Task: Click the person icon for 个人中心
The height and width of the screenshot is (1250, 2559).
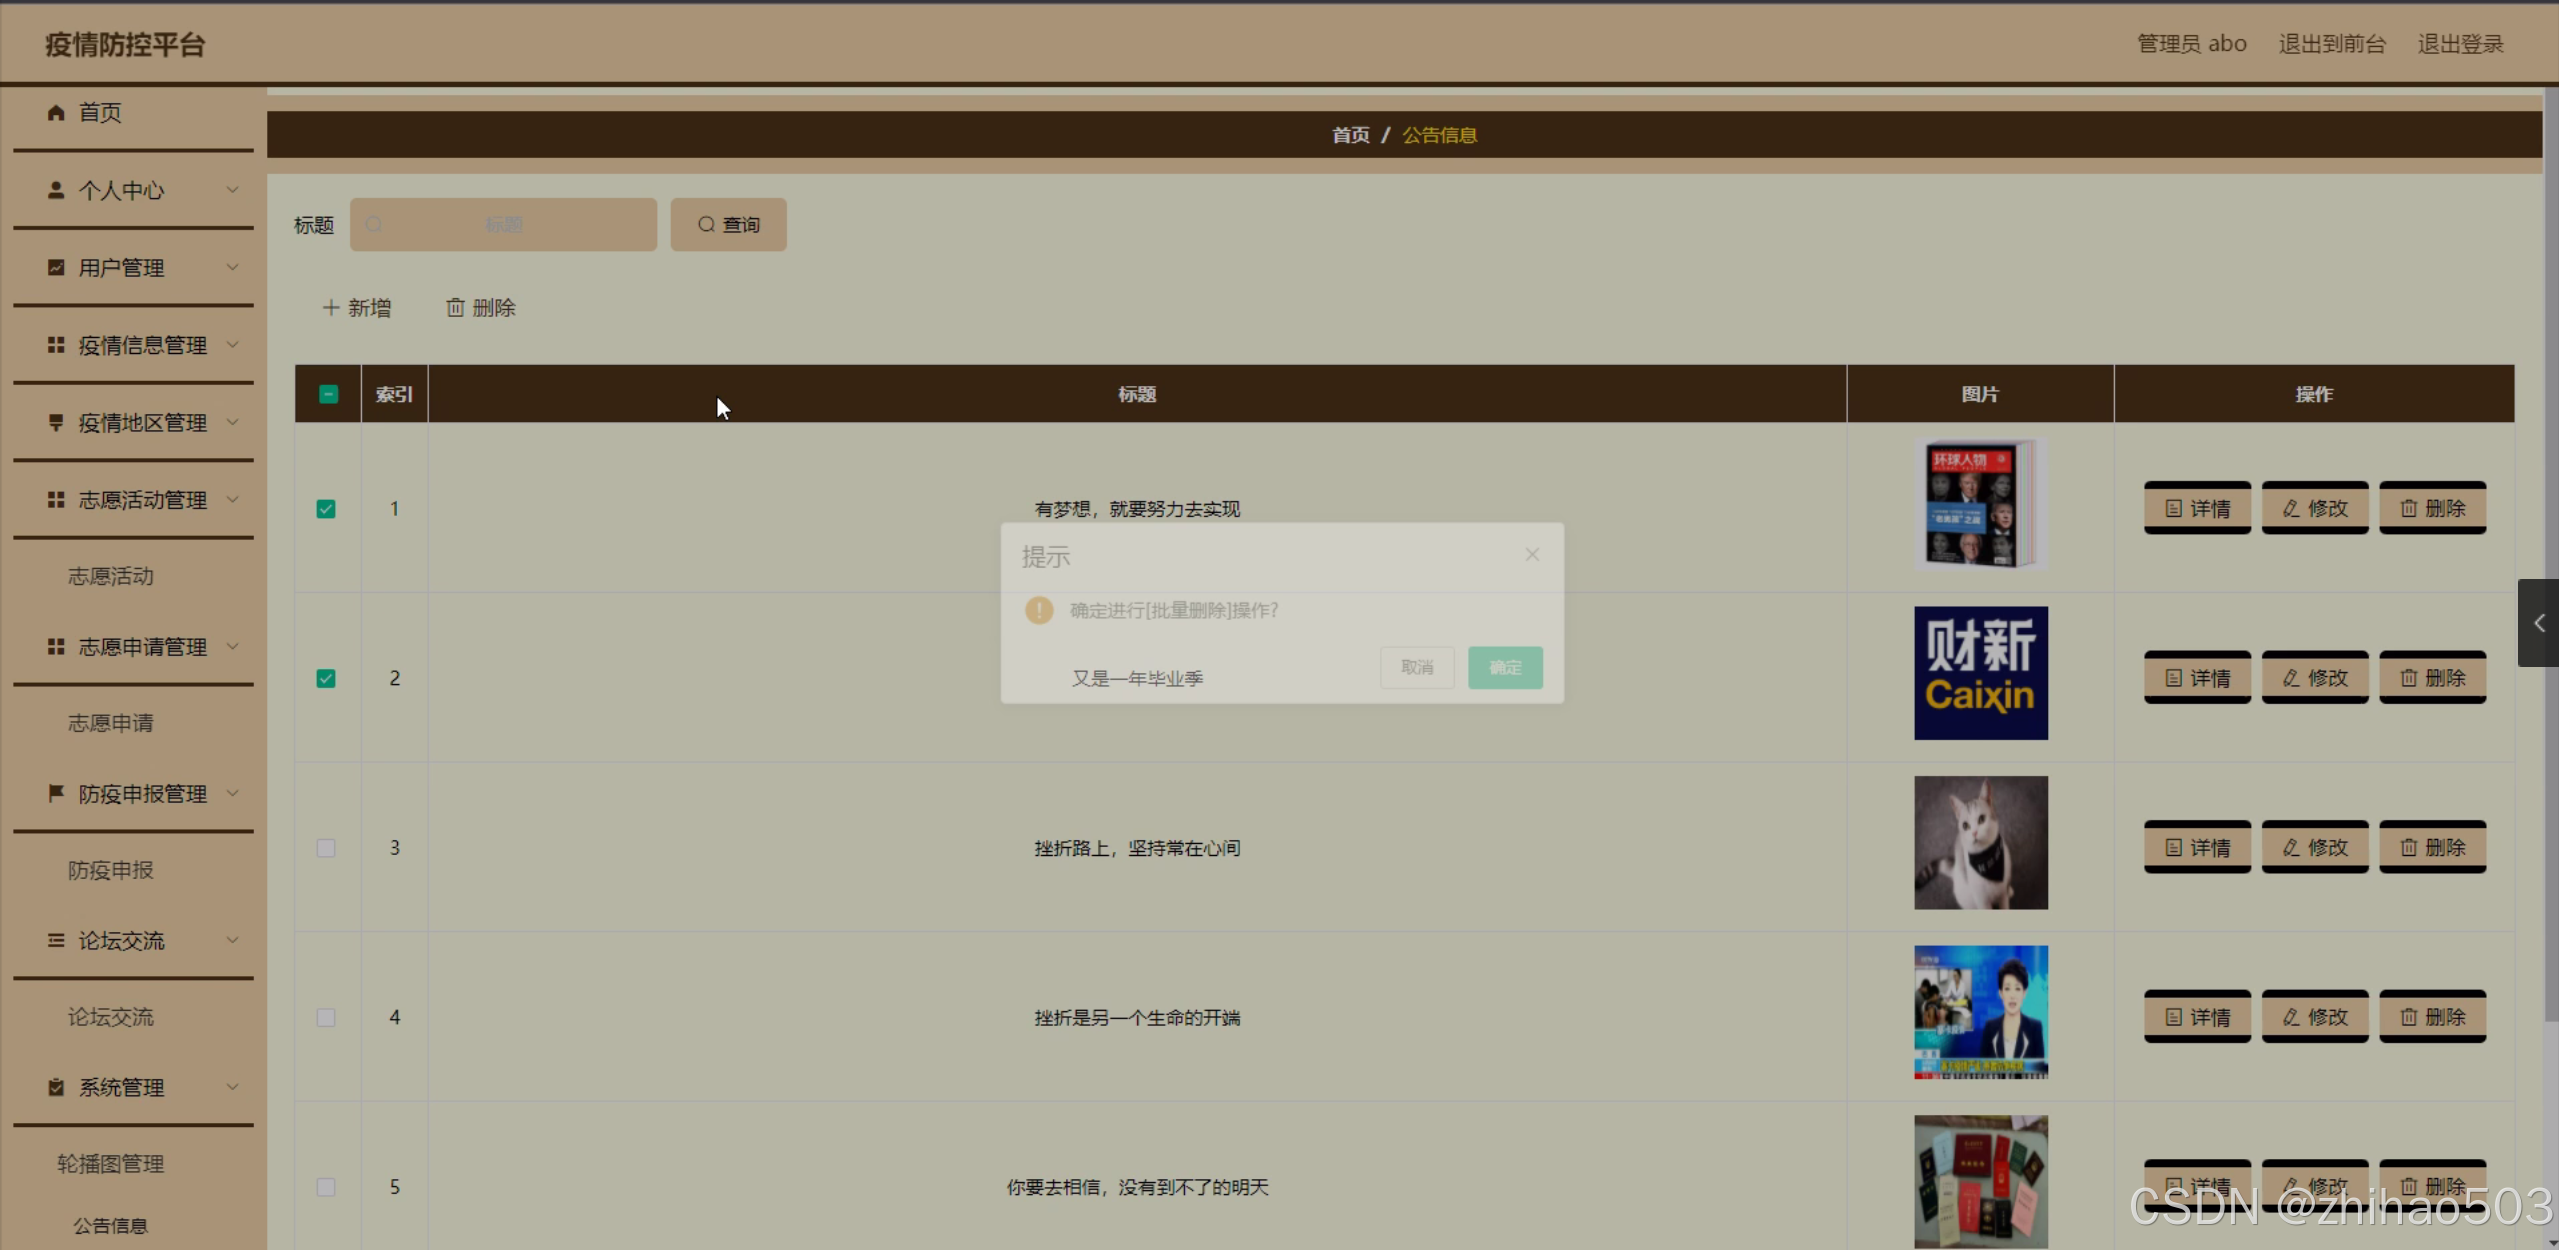Action: 56,190
